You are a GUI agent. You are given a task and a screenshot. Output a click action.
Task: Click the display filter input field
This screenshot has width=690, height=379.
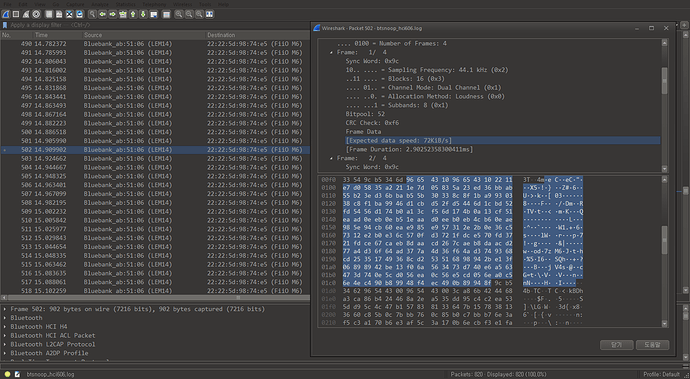[x=158, y=25]
